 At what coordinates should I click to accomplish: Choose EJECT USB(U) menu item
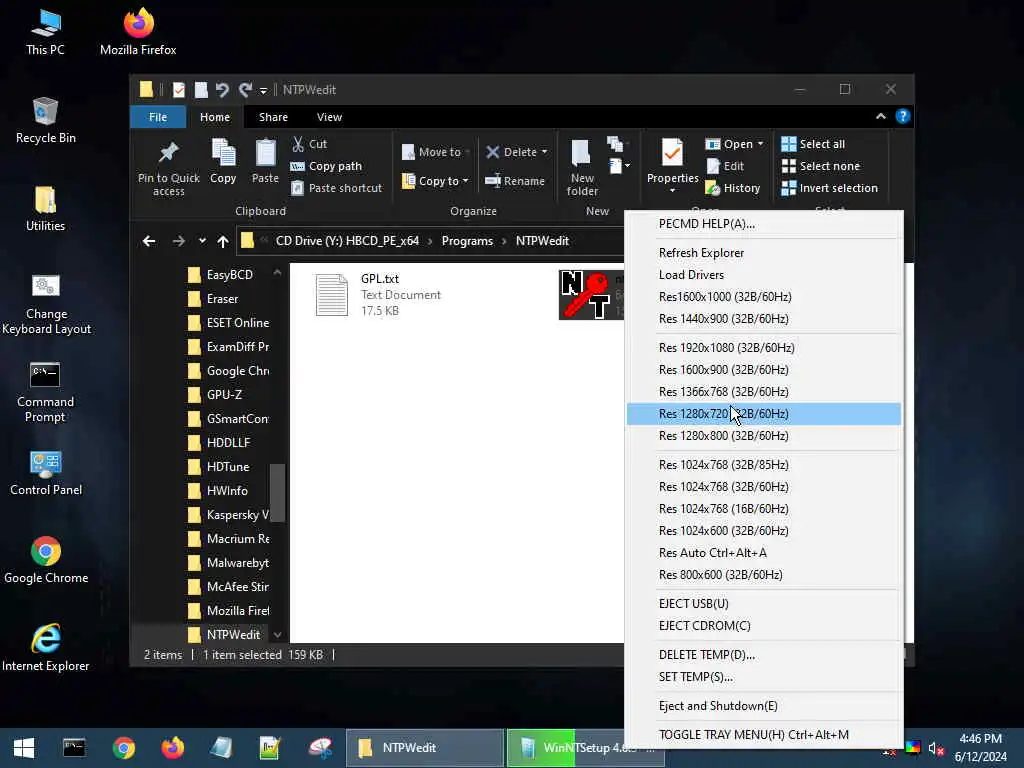coord(763,603)
